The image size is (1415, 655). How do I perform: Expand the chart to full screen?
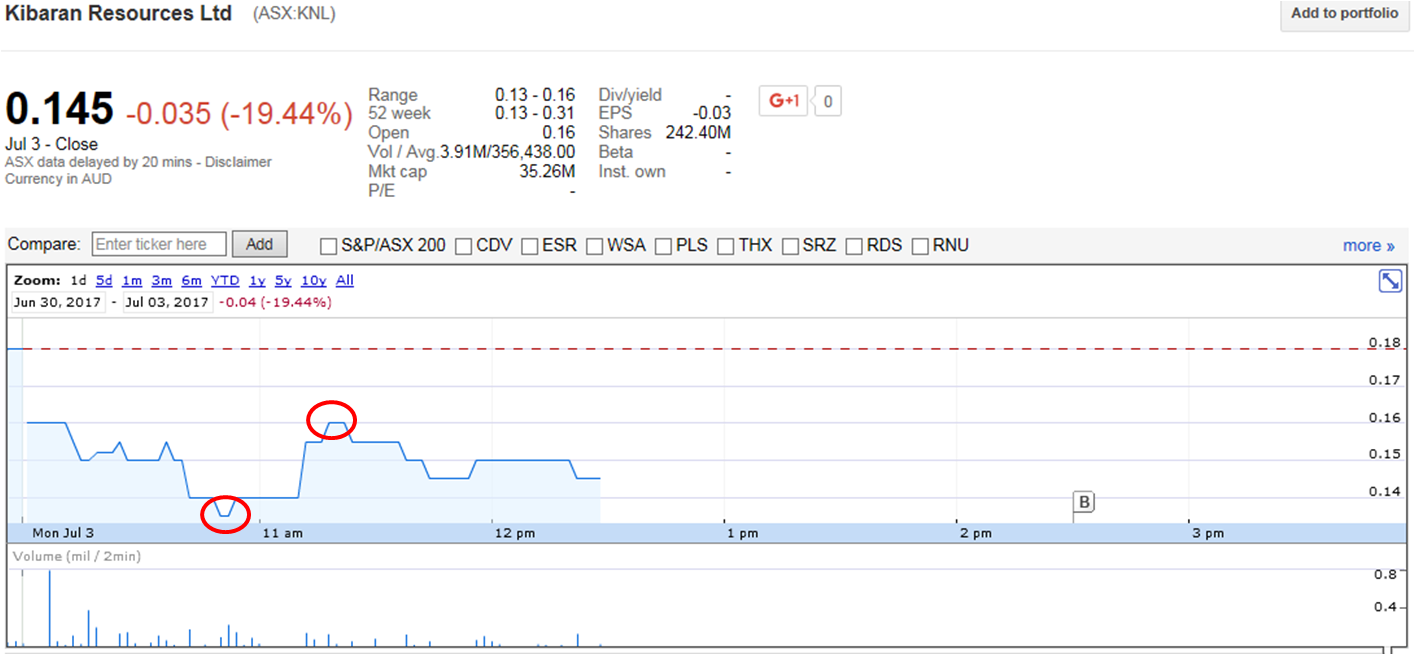[1390, 281]
